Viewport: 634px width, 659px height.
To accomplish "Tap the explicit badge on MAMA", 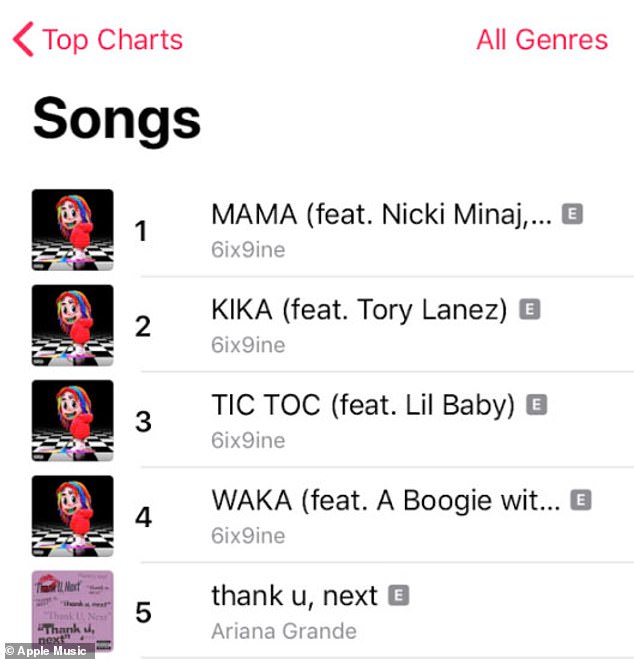I will tap(572, 214).
